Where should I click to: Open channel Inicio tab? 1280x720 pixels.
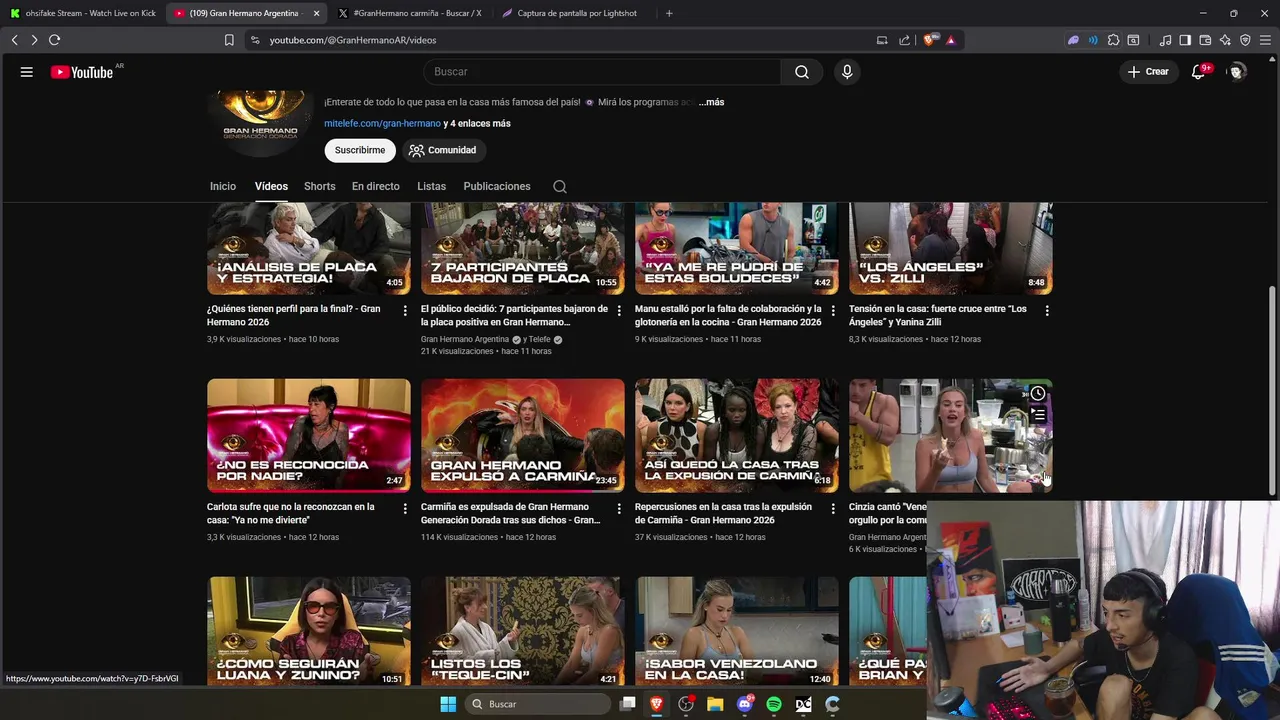pos(223,187)
